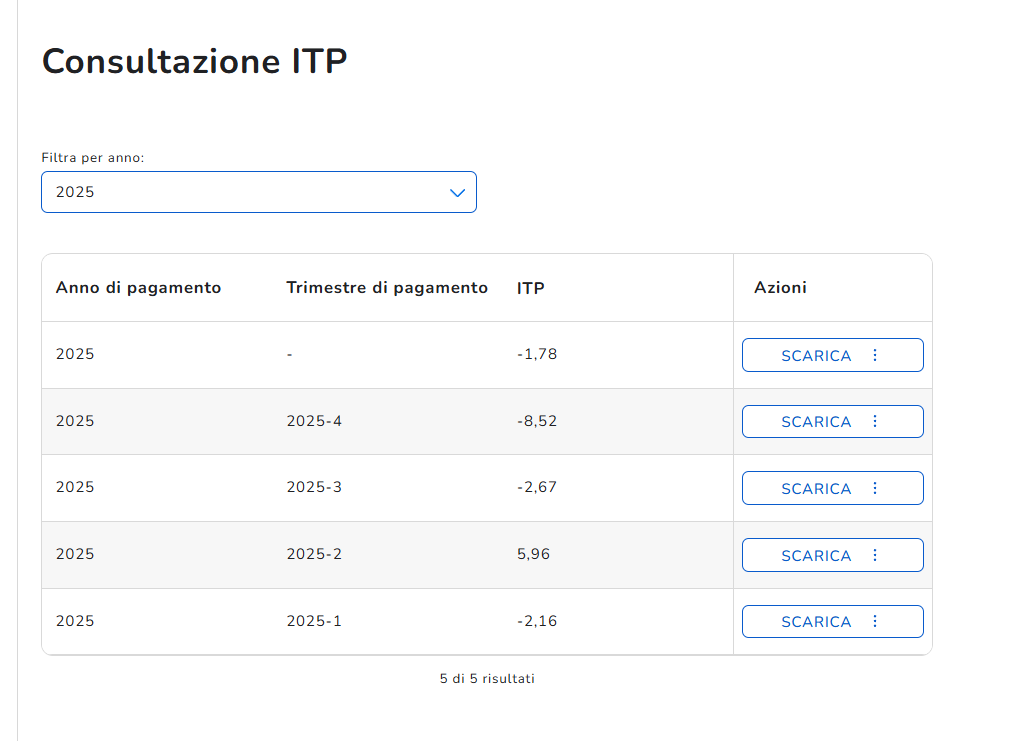The image size is (1010, 741).
Task: Click SCARICA for the ITP -1,78 row
Action: (815, 356)
